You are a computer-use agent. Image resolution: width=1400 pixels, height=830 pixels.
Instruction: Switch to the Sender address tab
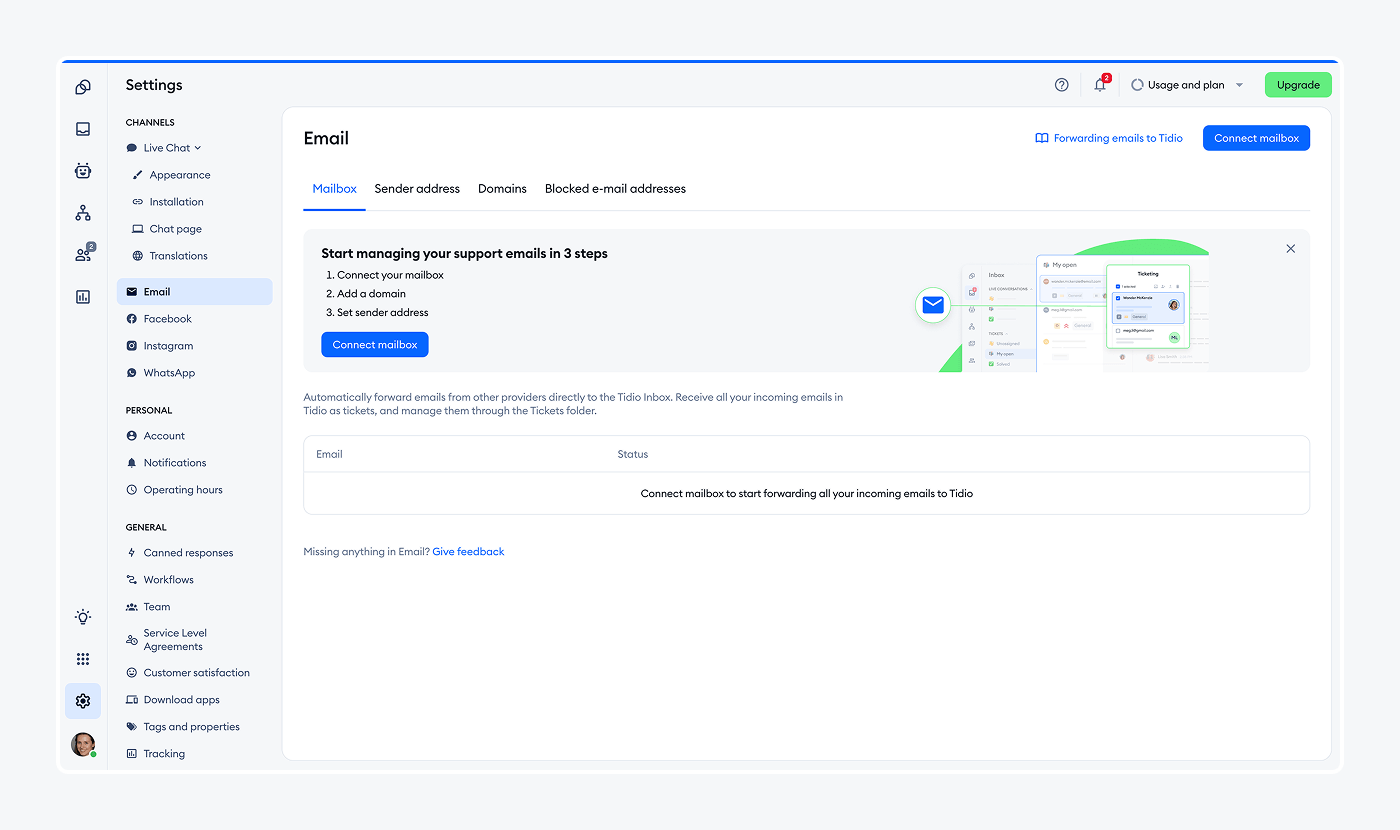coord(417,188)
